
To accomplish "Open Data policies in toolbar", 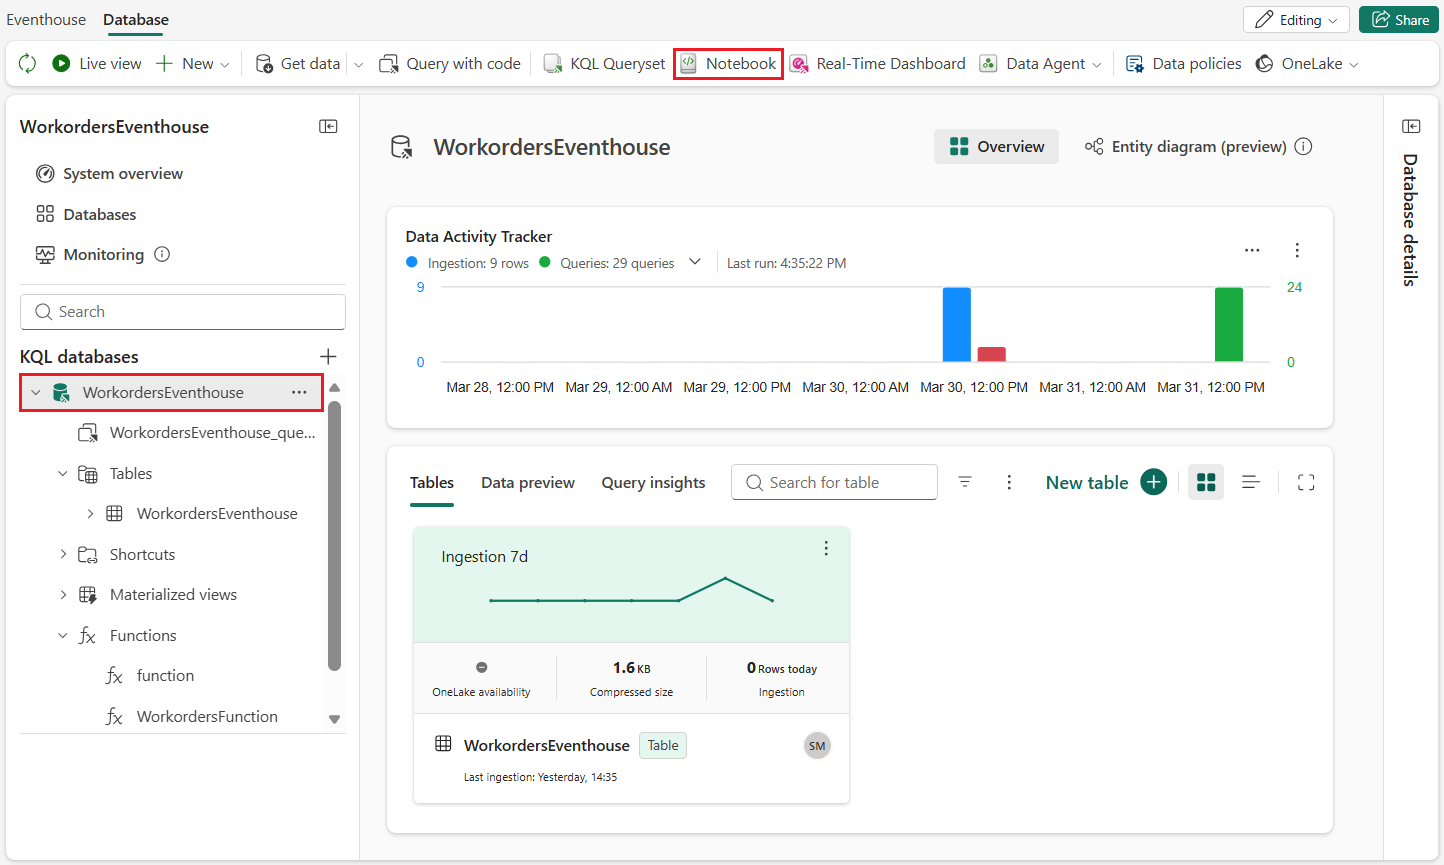I will pos(1183,64).
